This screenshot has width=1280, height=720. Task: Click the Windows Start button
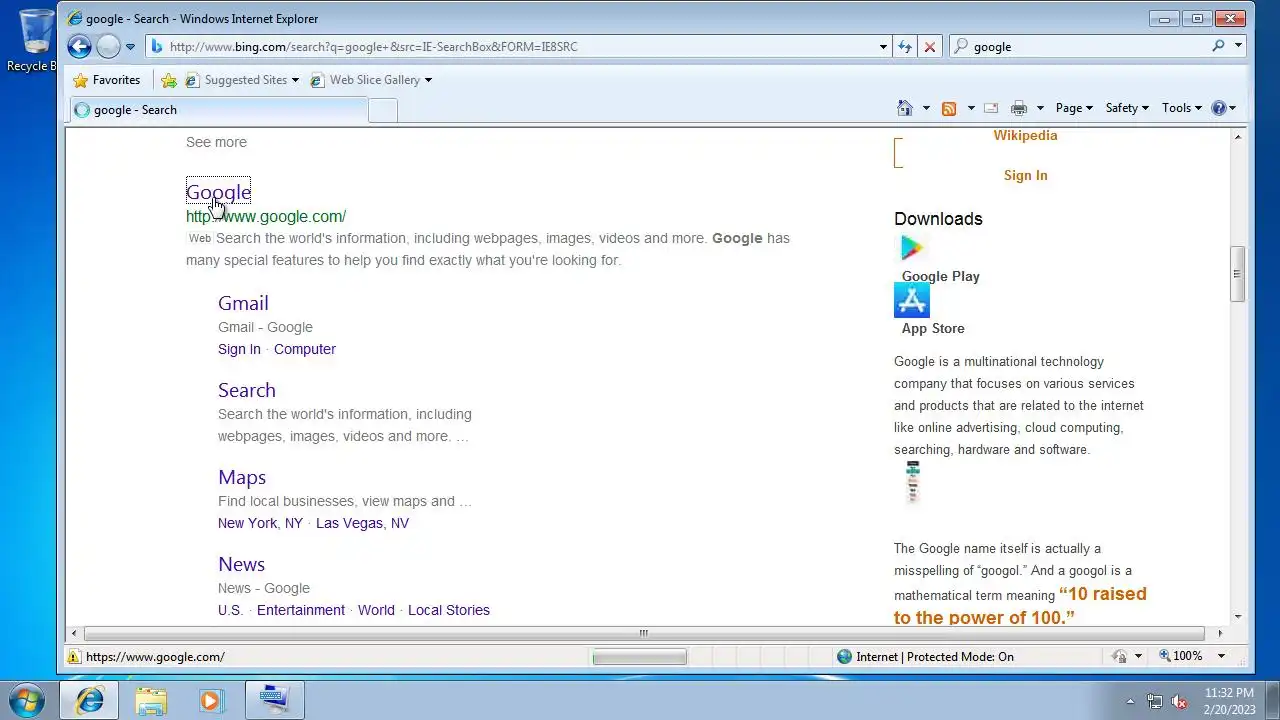(x=27, y=699)
